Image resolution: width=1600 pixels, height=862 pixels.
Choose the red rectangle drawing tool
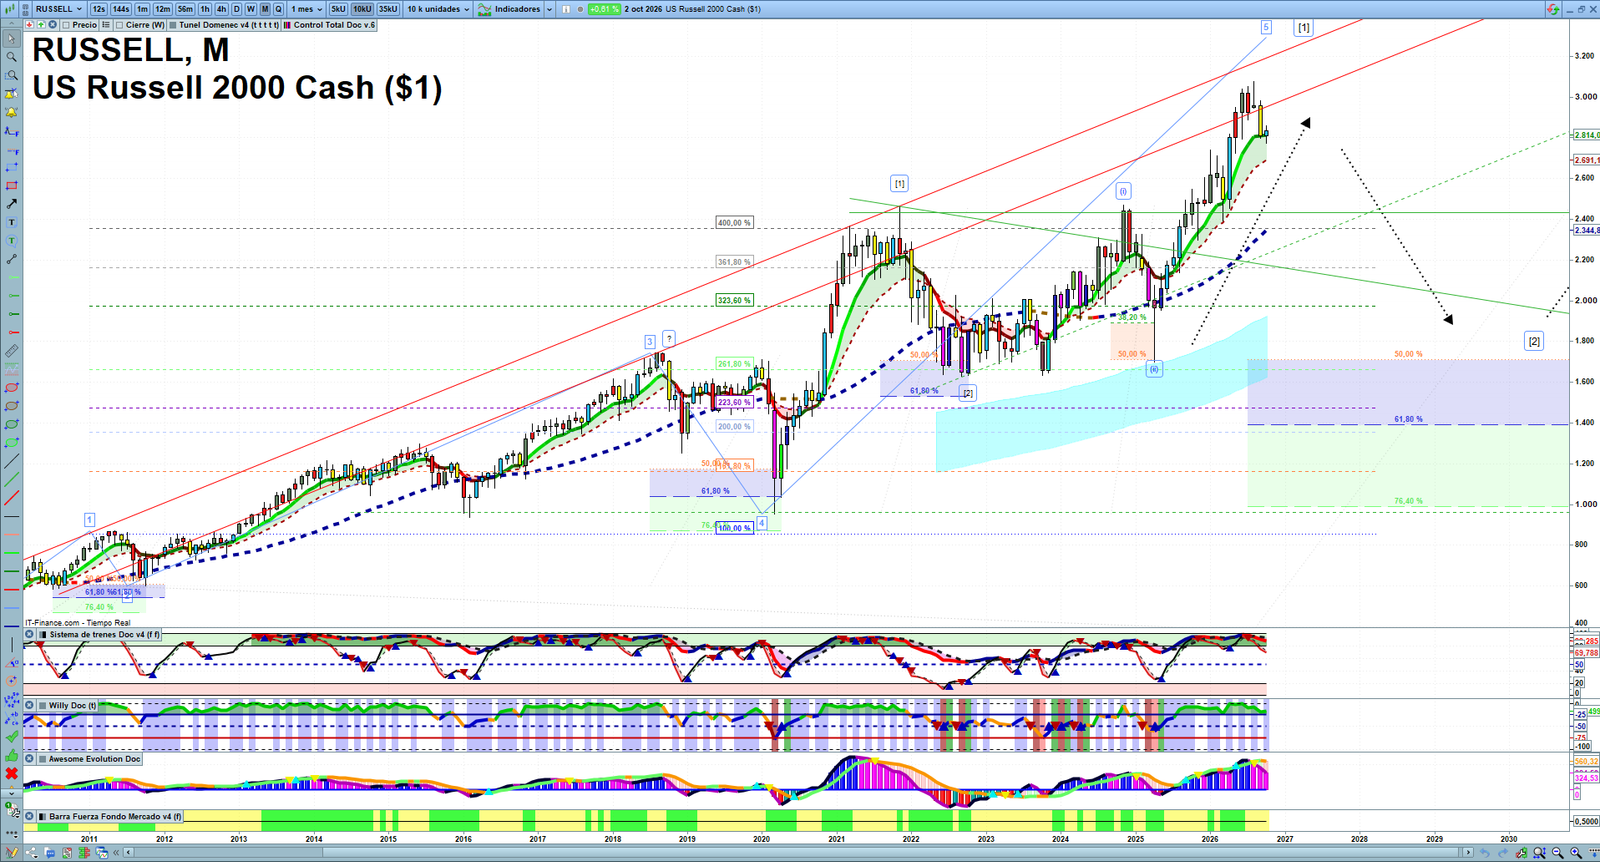(x=11, y=186)
